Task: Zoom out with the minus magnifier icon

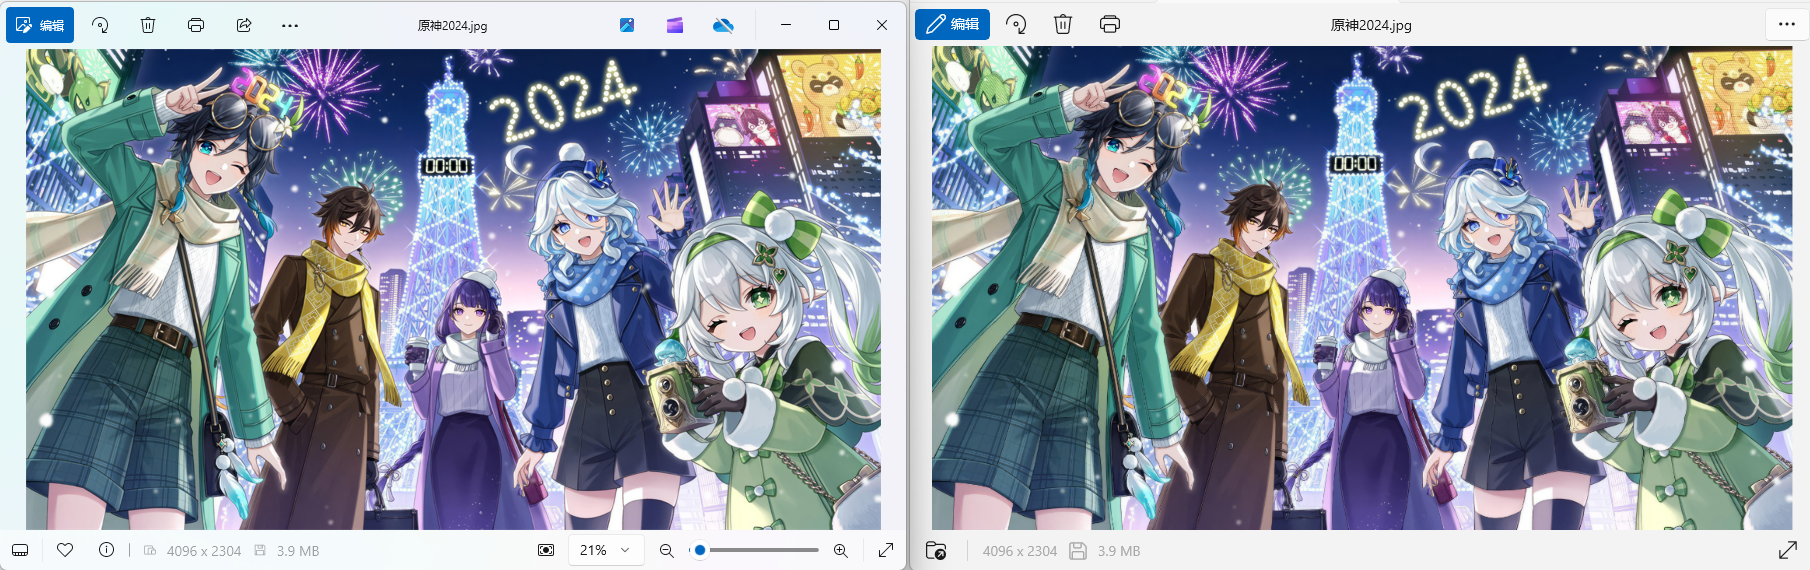Action: [667, 550]
